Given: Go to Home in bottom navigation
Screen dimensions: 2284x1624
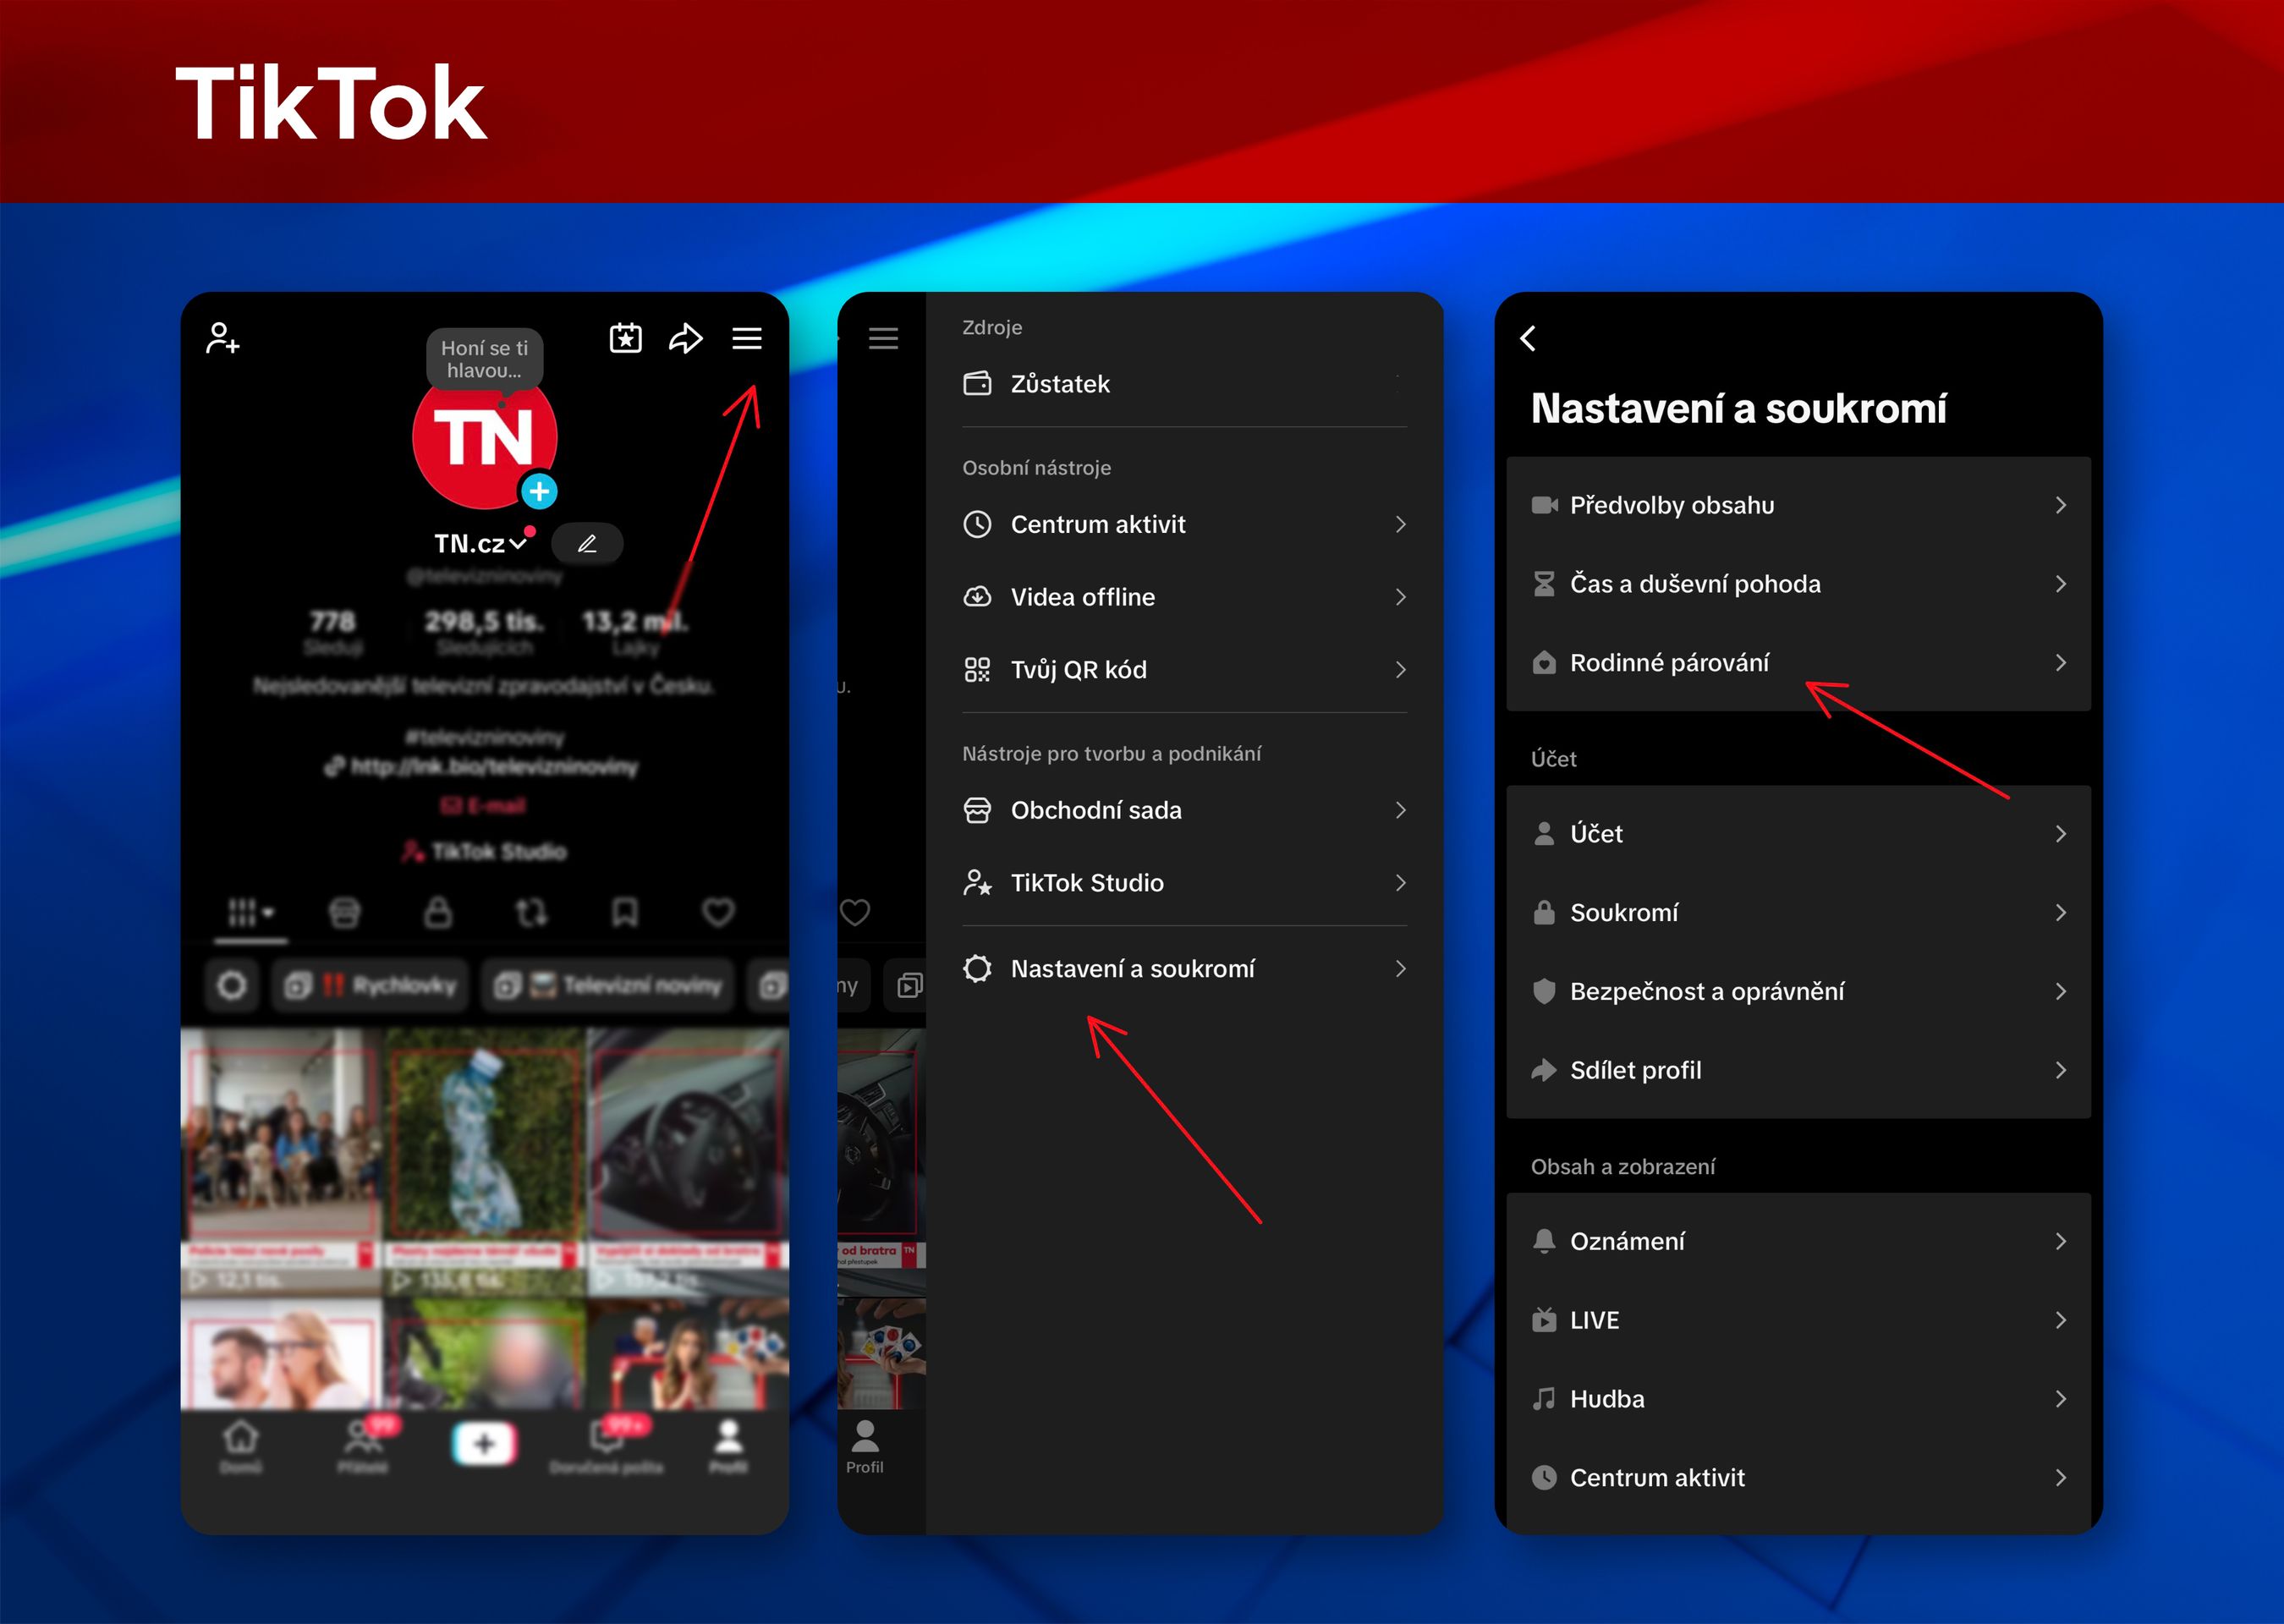Looking at the screenshot, I should [x=240, y=1446].
